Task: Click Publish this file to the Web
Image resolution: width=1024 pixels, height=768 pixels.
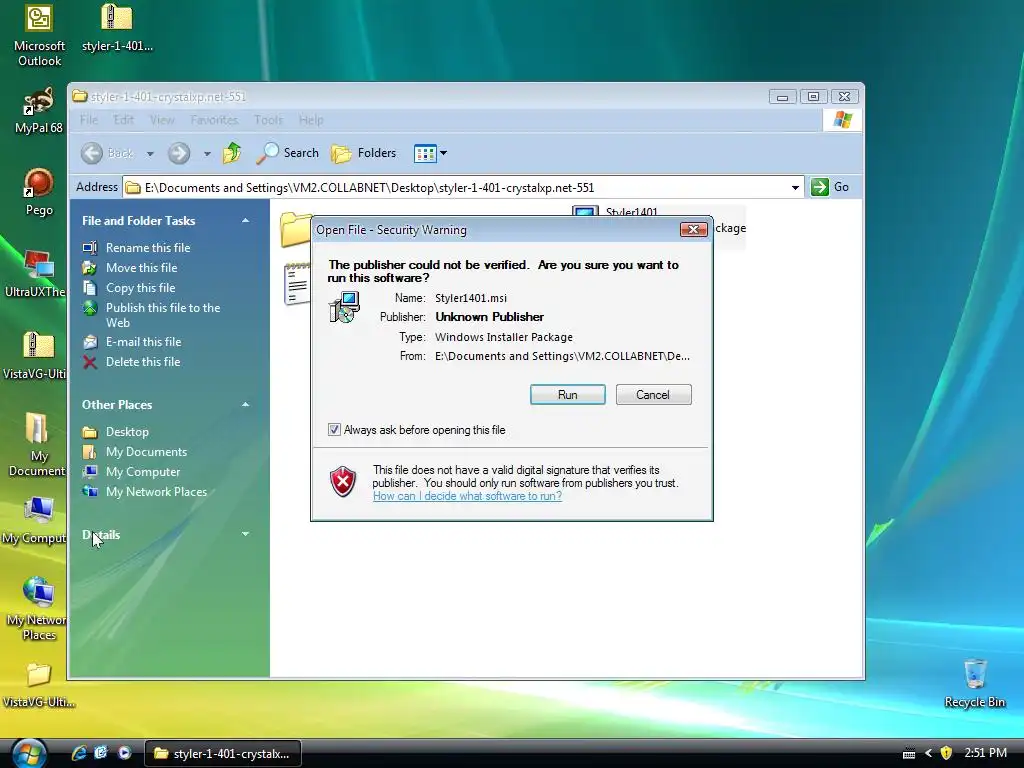Action: (x=152, y=315)
